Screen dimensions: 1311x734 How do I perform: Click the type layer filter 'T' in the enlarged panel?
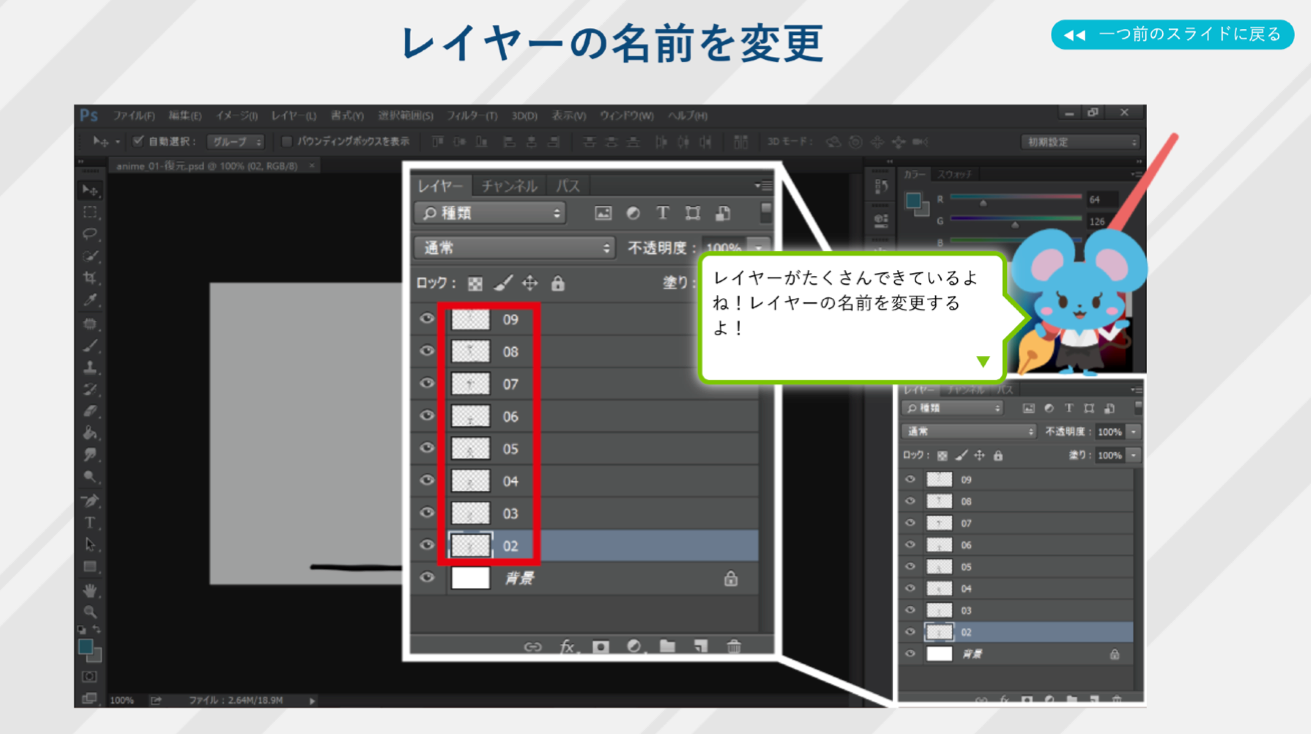coord(662,213)
